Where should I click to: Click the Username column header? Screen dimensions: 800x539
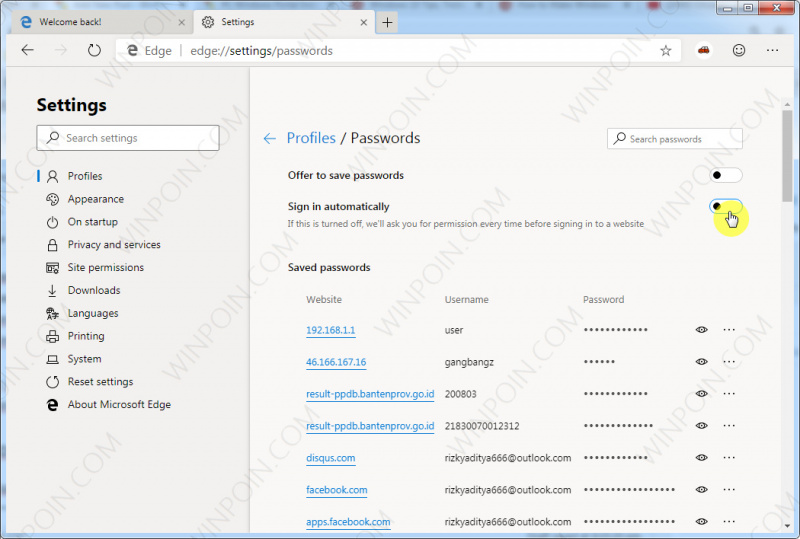coord(466,300)
